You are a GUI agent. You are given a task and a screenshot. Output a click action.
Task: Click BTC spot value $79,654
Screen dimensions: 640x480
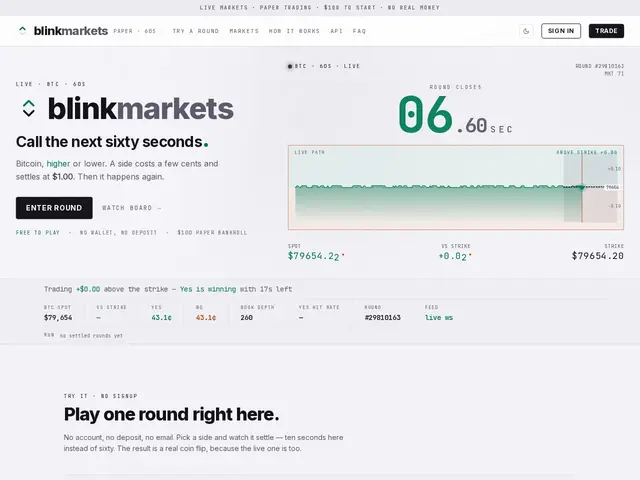tap(58, 317)
